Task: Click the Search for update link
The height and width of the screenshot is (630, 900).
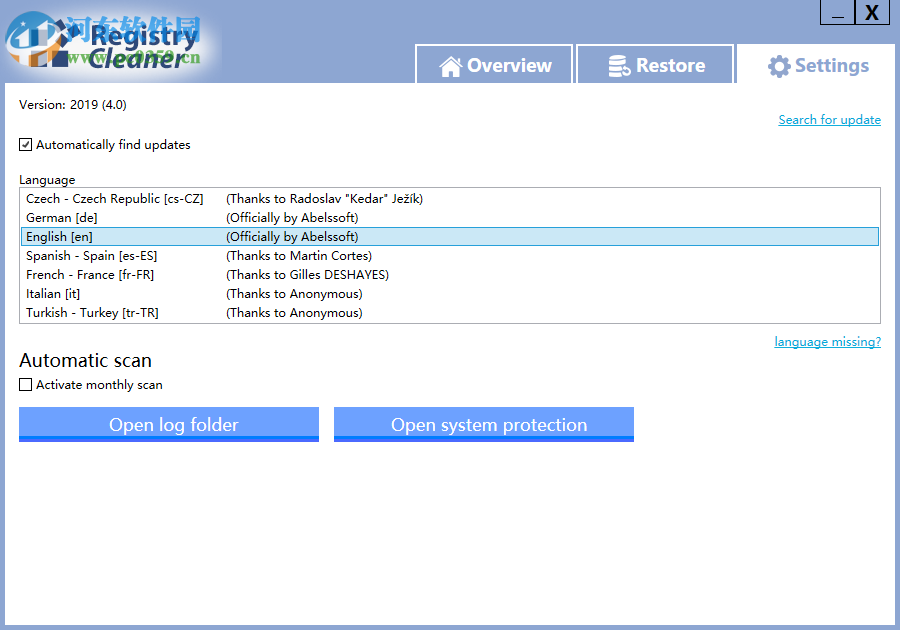Action: point(829,119)
